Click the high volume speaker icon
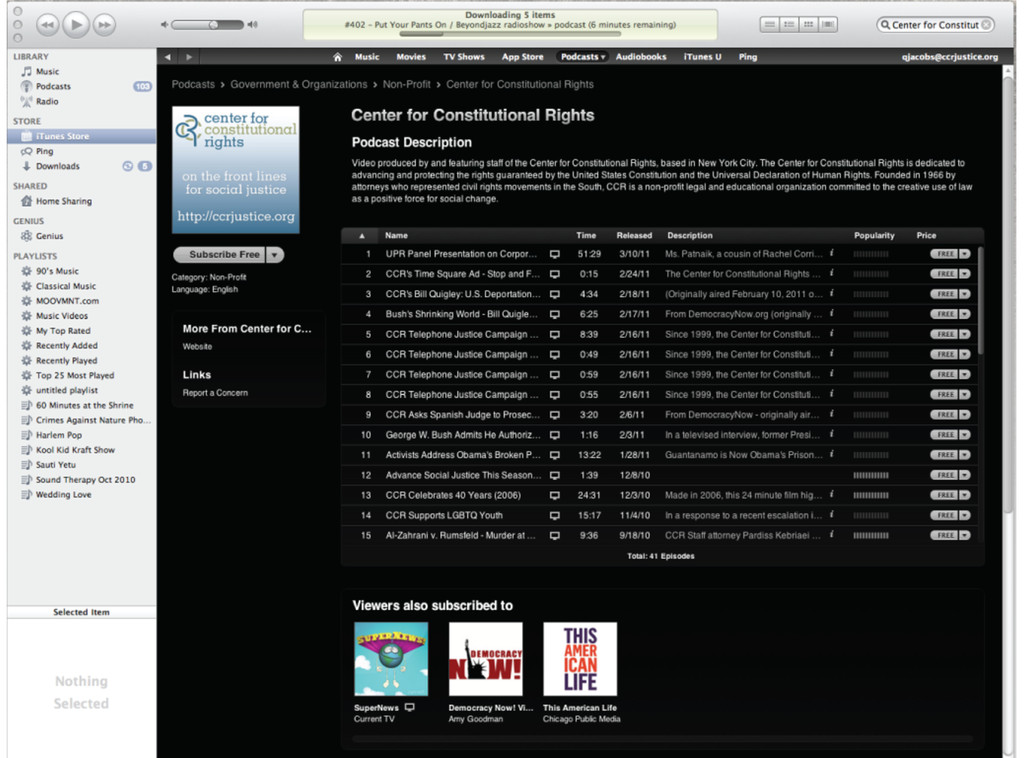The image size is (1024, 758). pos(253,25)
